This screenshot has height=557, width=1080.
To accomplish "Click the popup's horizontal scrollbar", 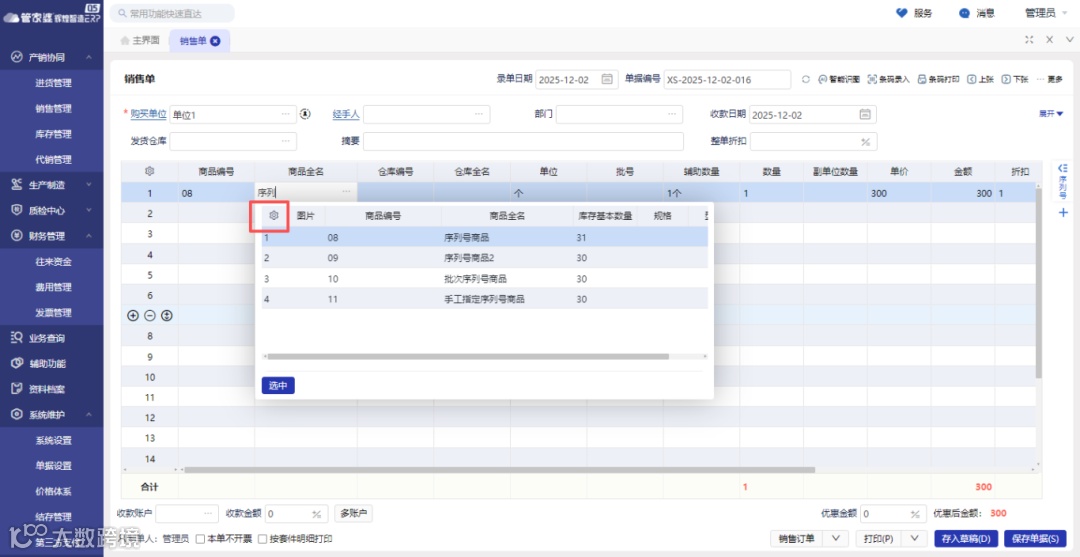I will 468,357.
